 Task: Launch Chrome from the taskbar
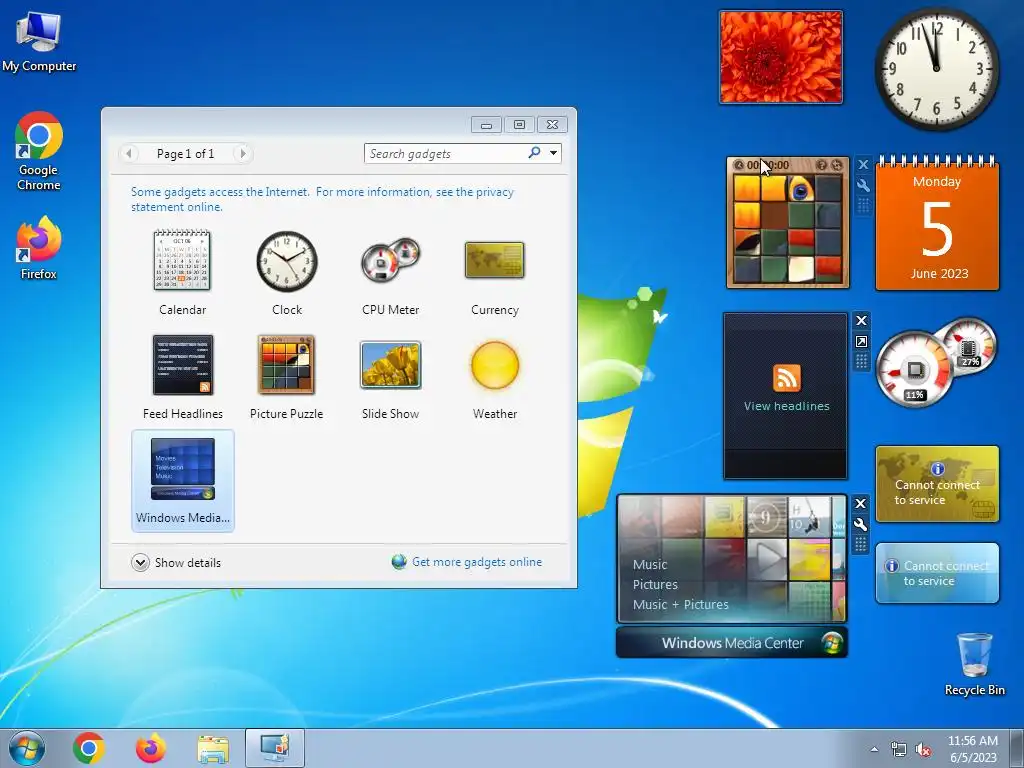(x=89, y=748)
